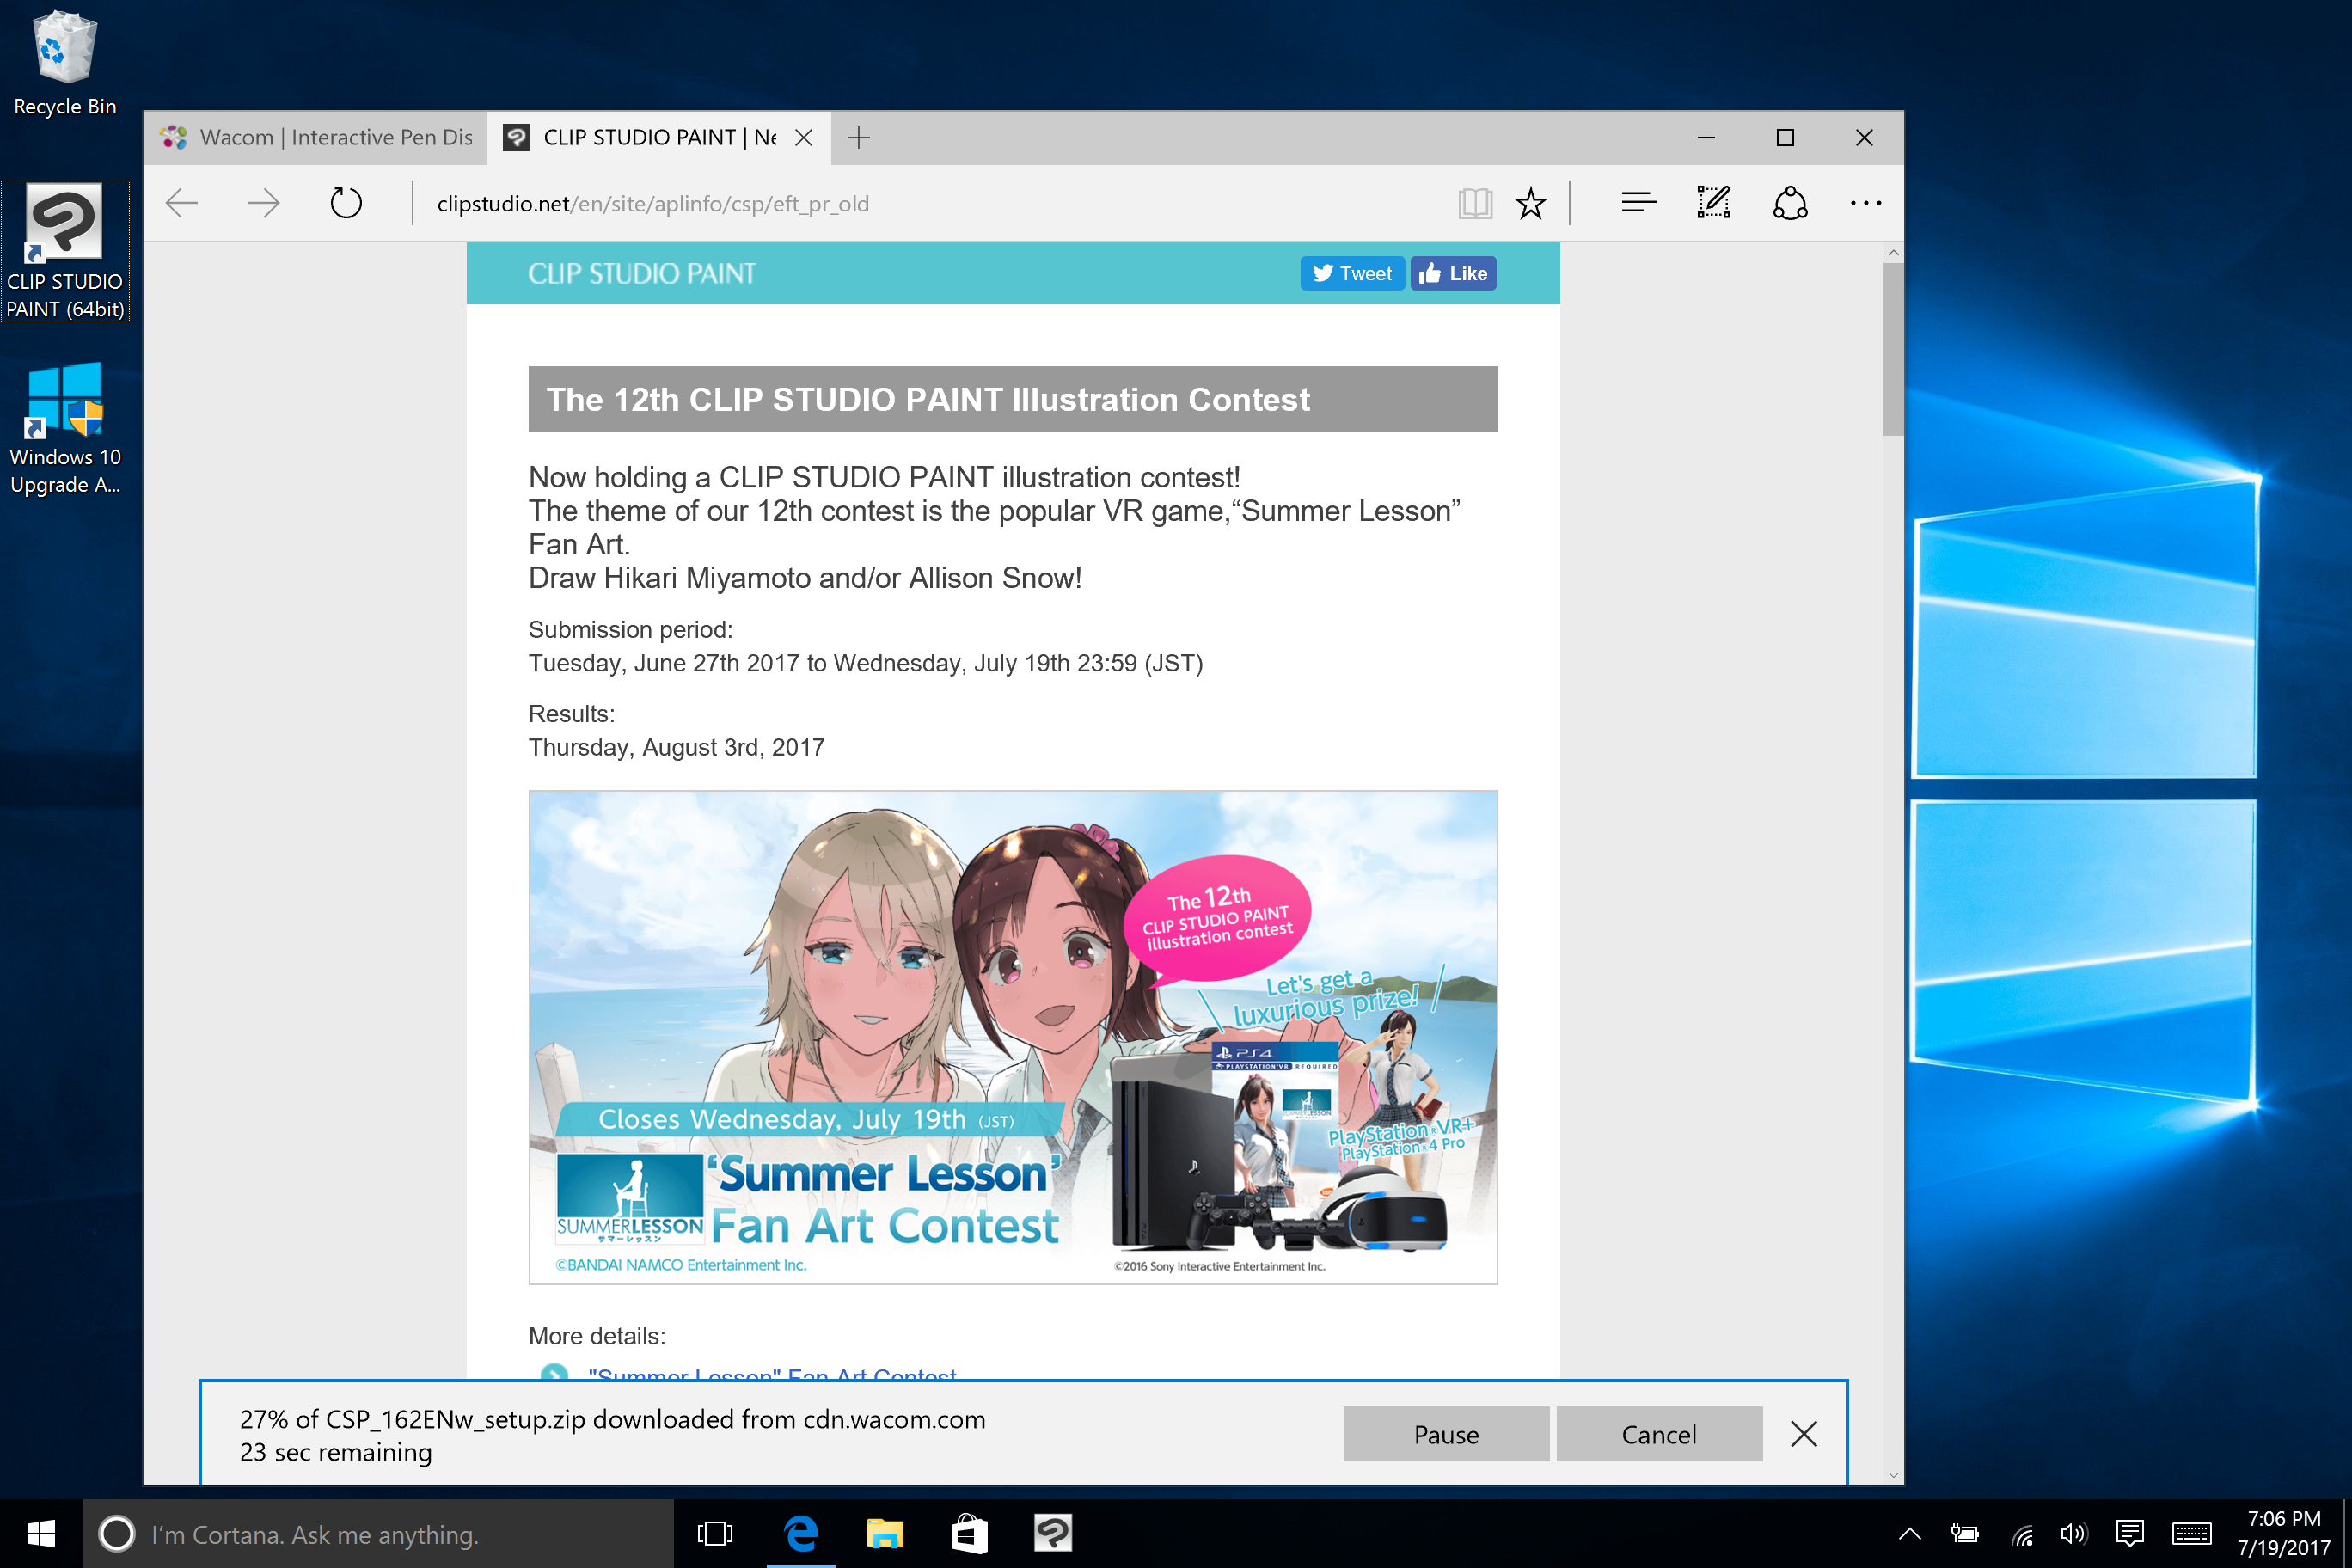Open Clip Studio Paint taskbar icon

1052,1533
